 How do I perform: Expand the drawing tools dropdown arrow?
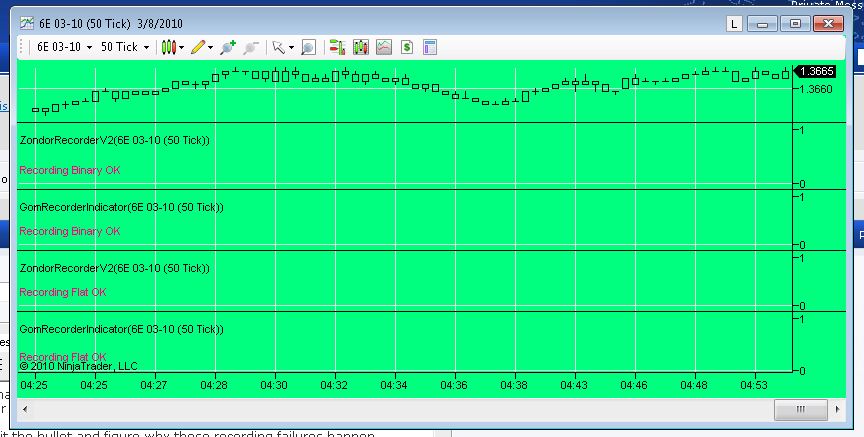[x=210, y=48]
